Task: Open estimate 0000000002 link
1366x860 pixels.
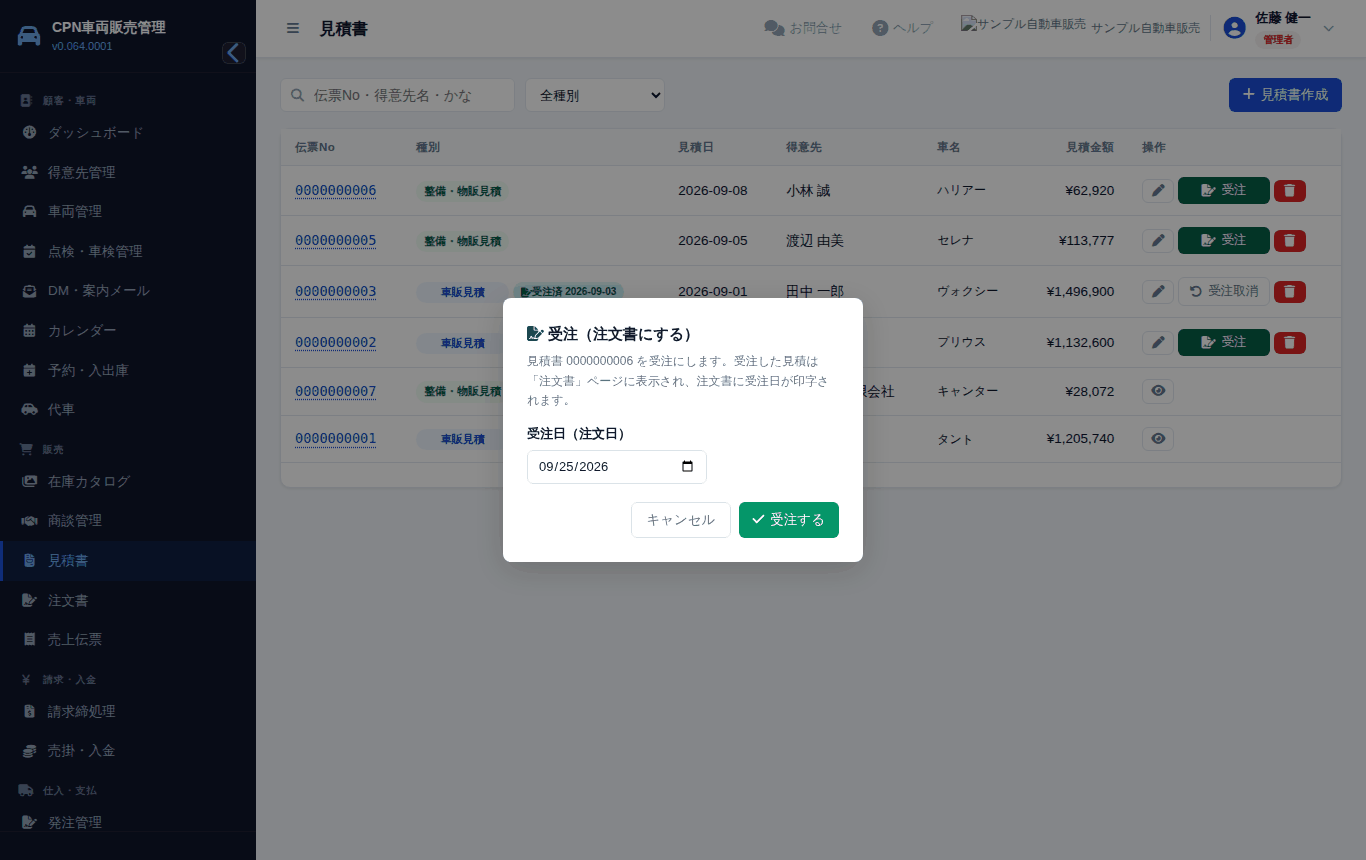Action: point(335,342)
